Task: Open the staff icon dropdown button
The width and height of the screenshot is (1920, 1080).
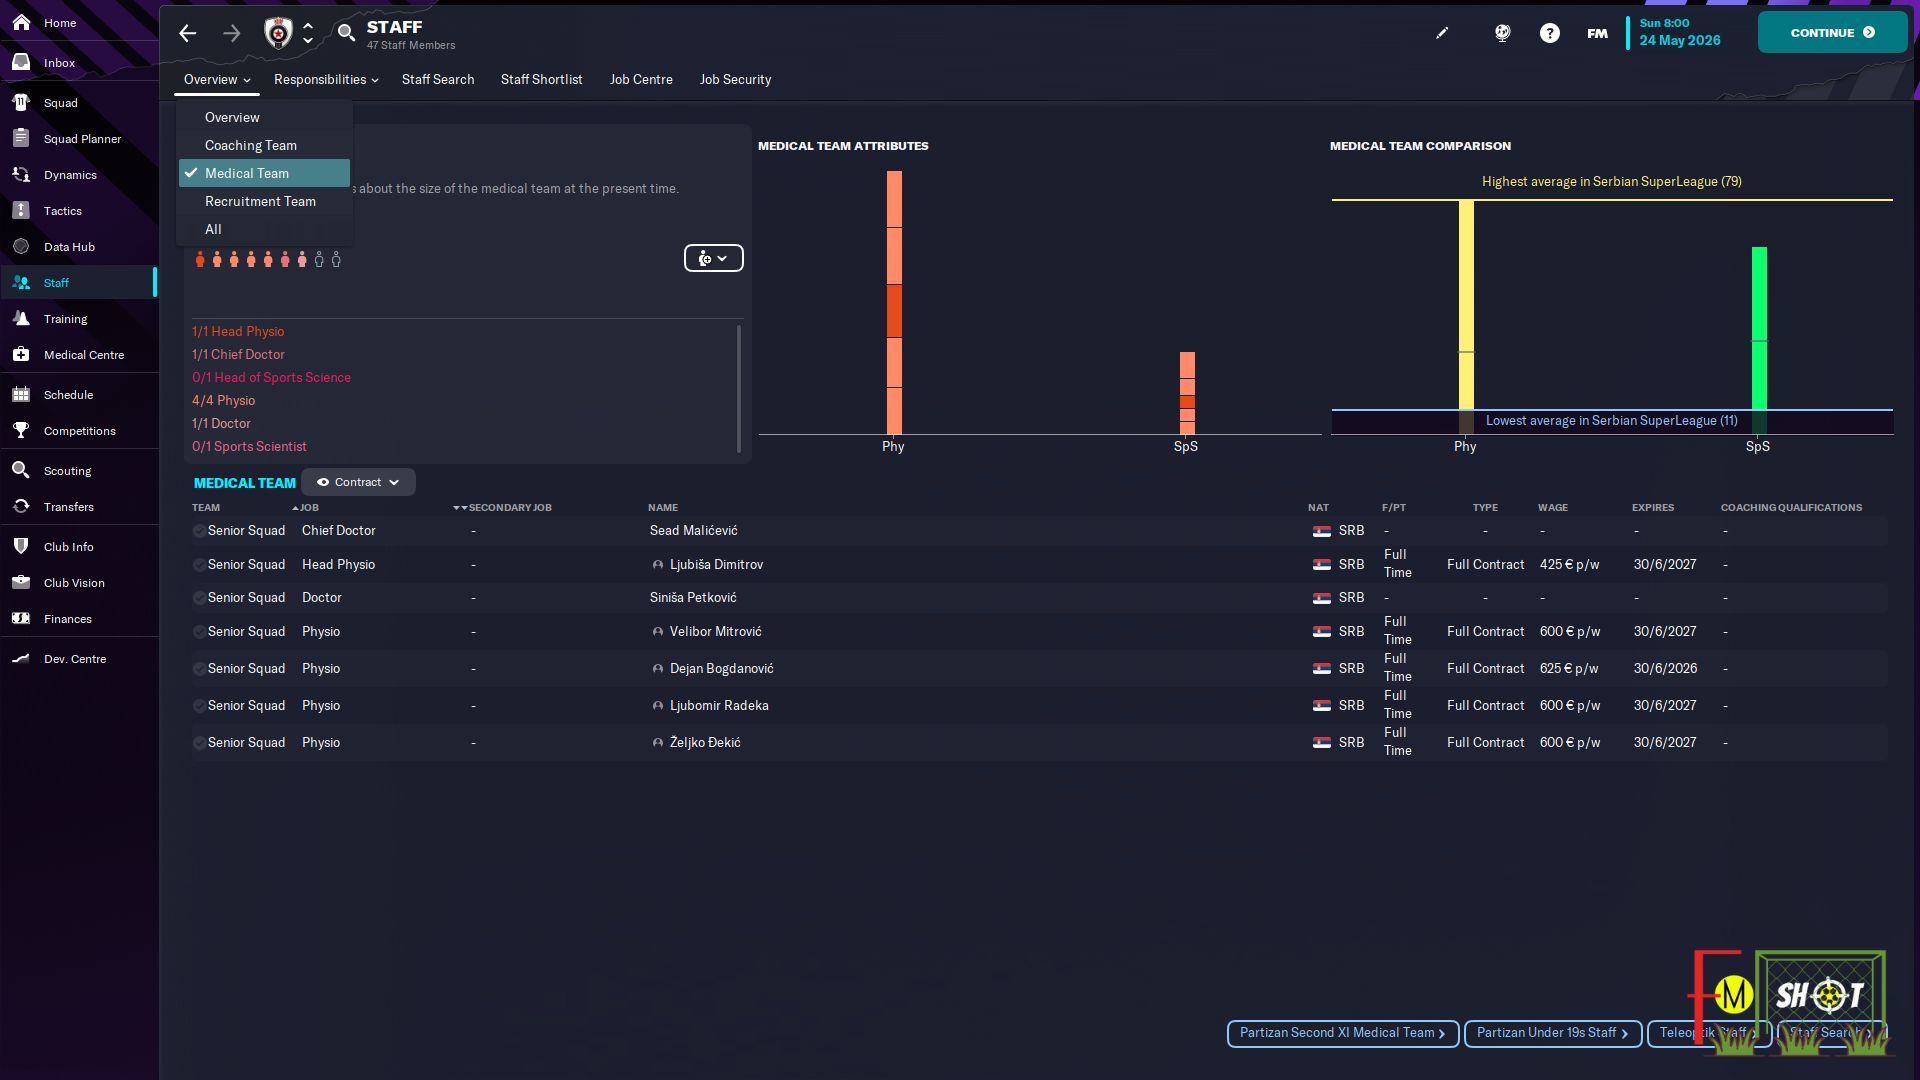Action: point(713,258)
